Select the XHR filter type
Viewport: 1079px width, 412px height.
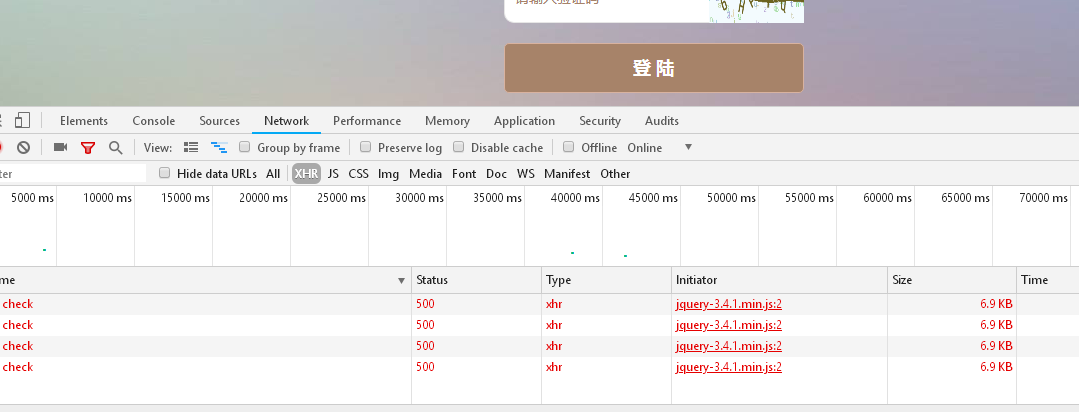(306, 174)
